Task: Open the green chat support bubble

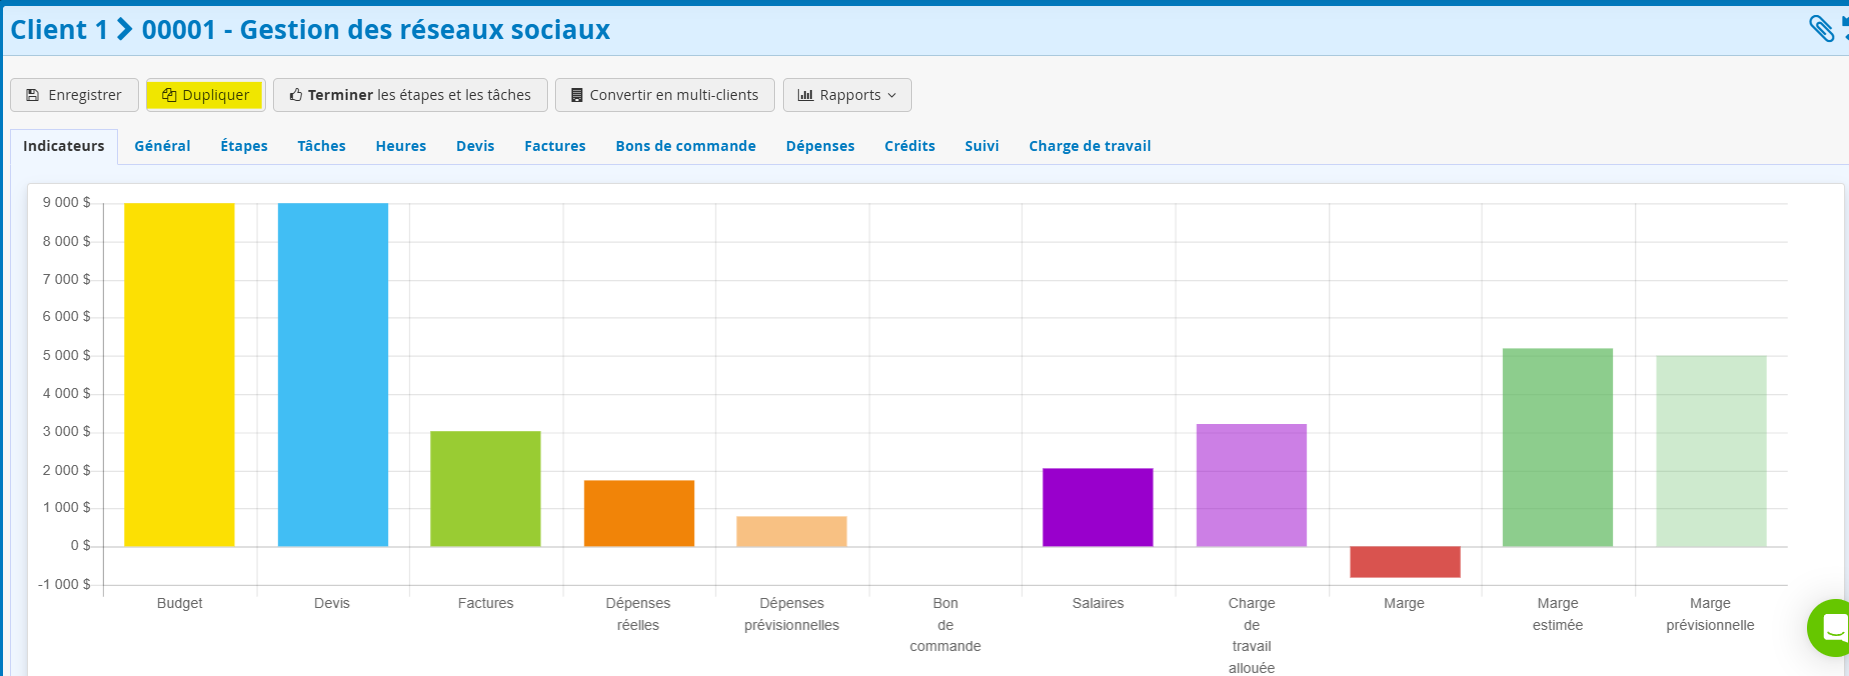Action: pos(1831,628)
